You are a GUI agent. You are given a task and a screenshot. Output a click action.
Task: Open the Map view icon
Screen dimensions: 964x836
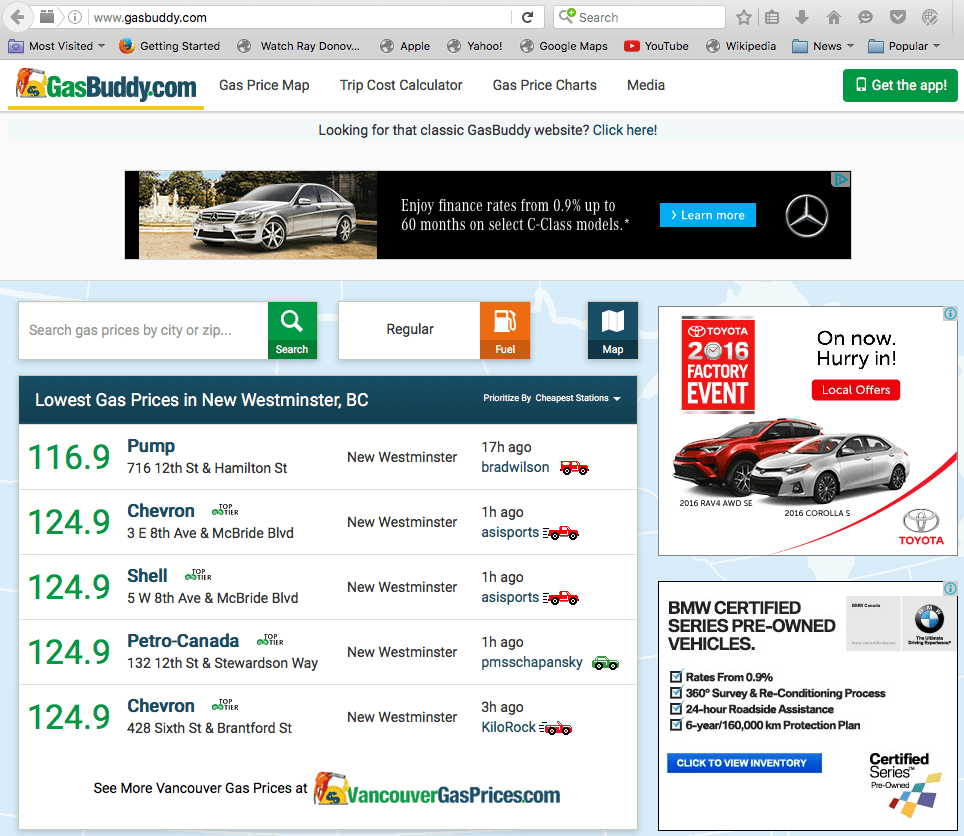[x=612, y=330]
